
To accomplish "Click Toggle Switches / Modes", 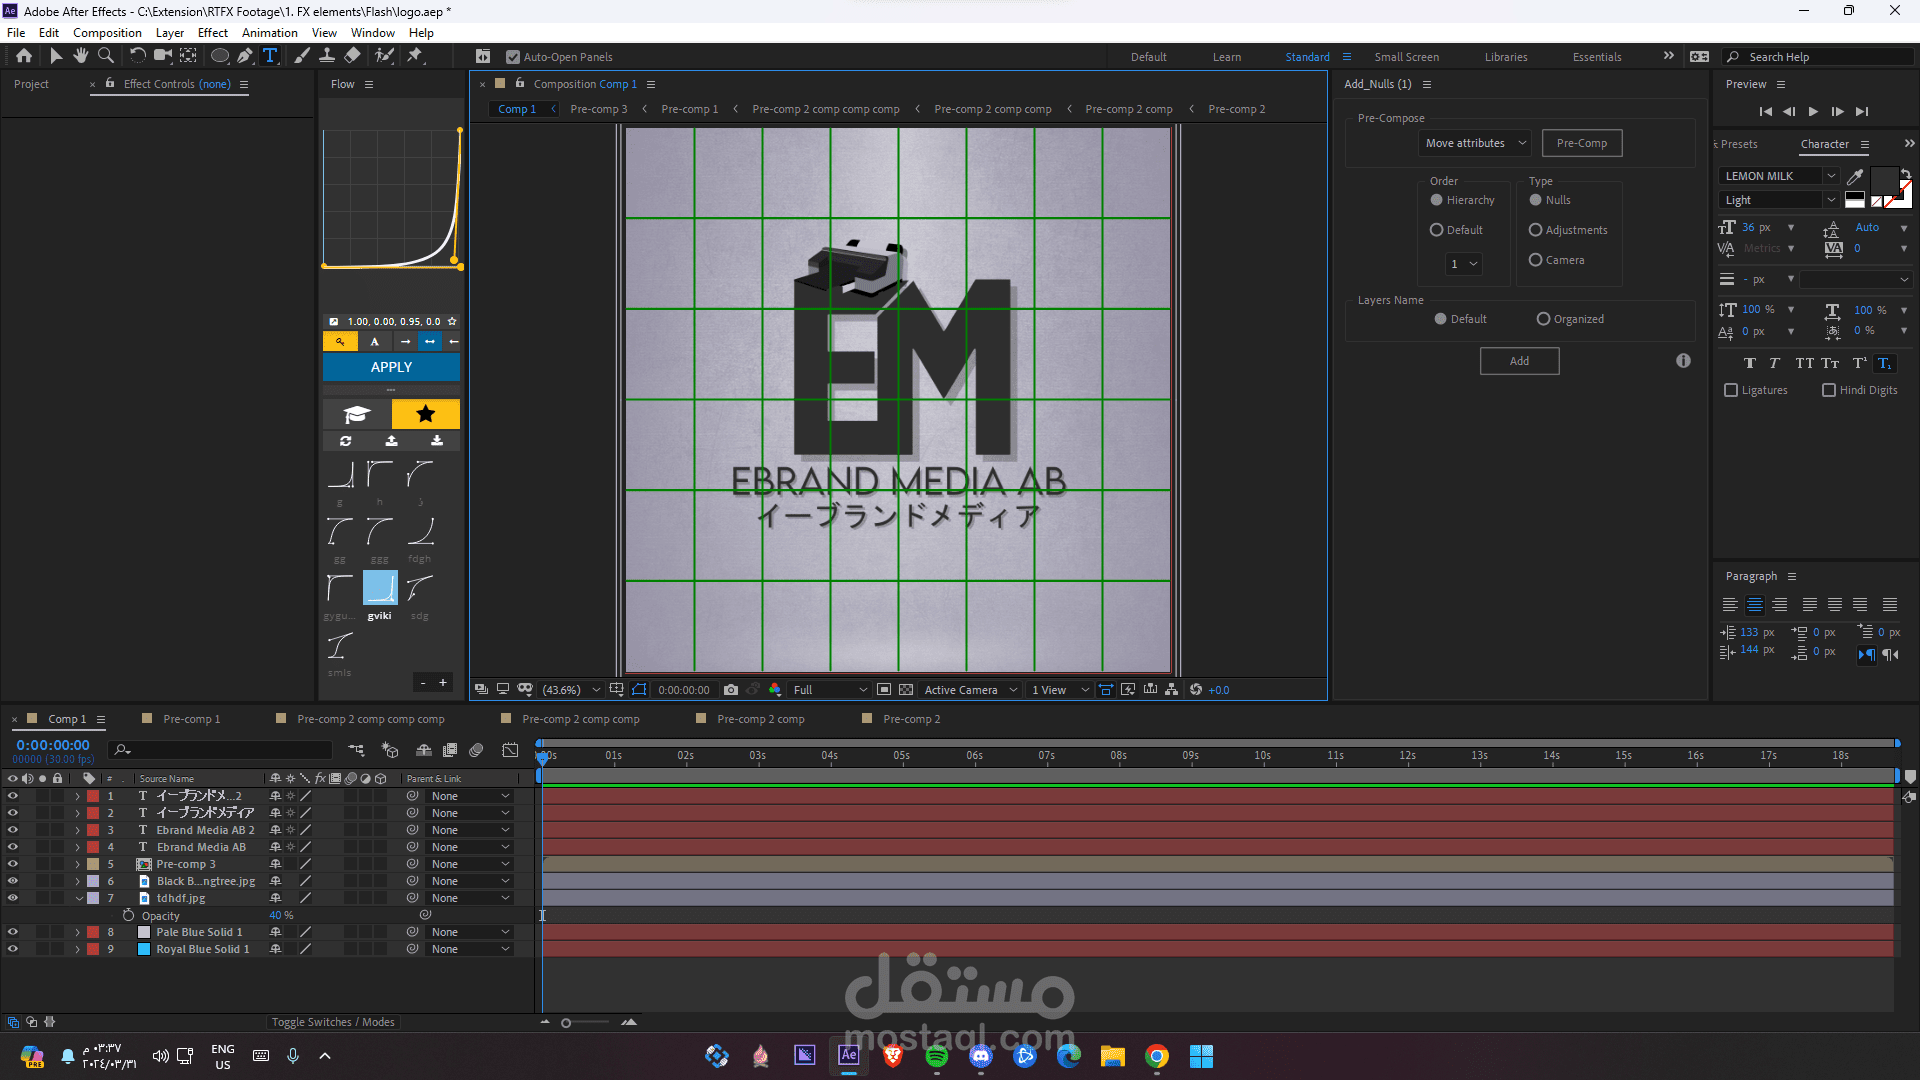I will 333,1022.
